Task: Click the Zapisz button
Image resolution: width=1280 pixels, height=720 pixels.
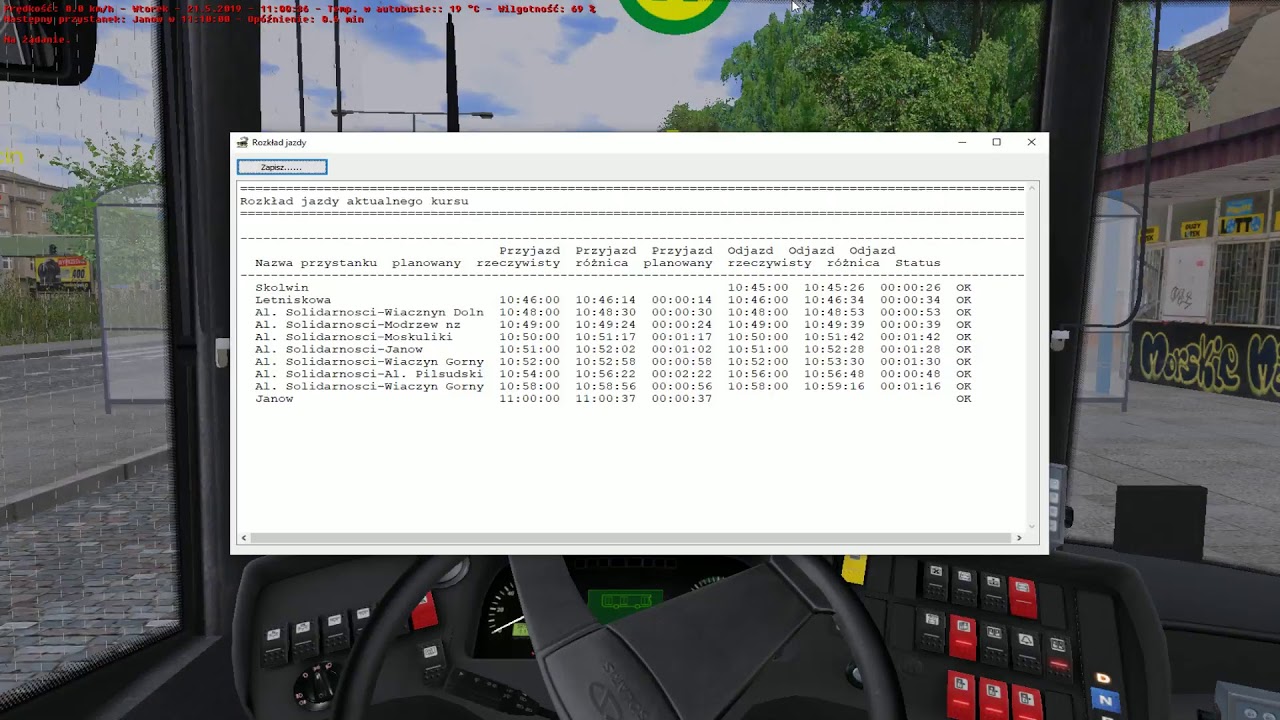Action: click(x=282, y=167)
